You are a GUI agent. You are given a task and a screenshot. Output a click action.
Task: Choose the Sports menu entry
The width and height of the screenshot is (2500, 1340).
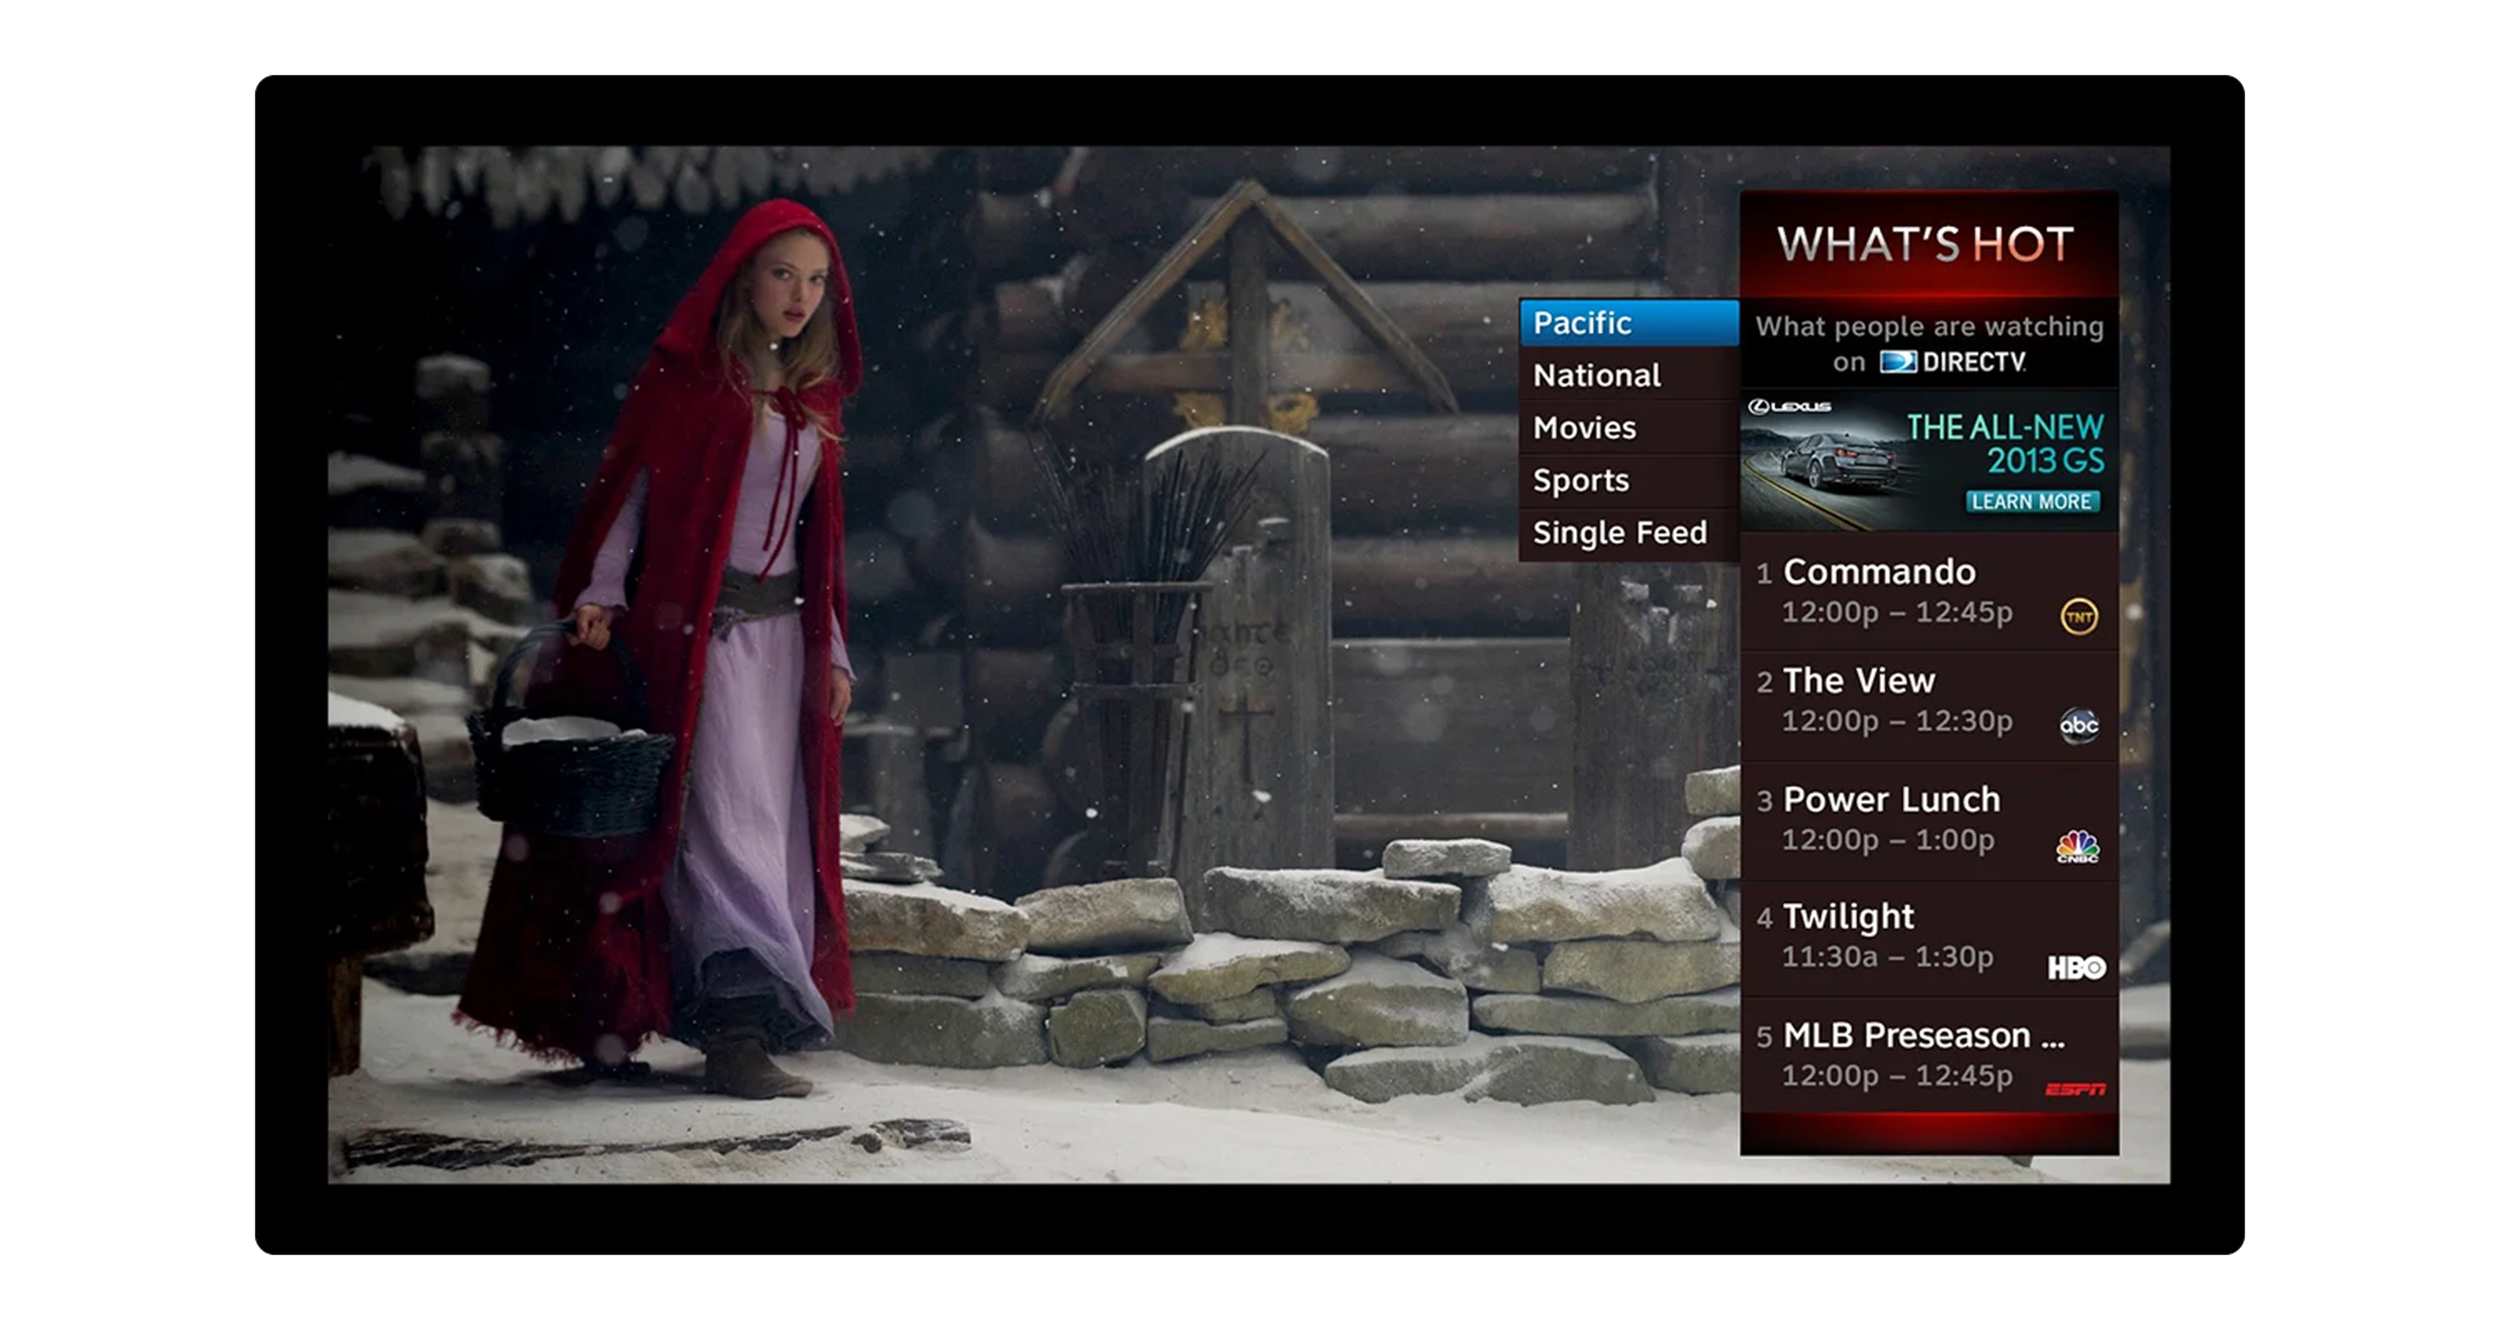[1628, 480]
